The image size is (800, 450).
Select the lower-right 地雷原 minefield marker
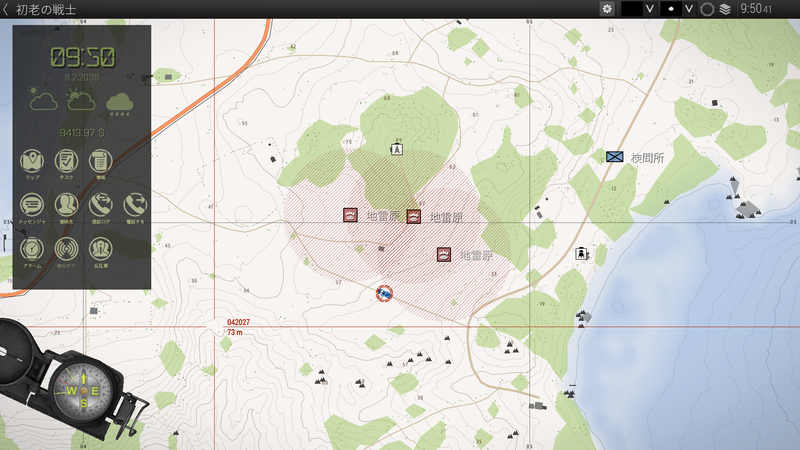point(444,255)
